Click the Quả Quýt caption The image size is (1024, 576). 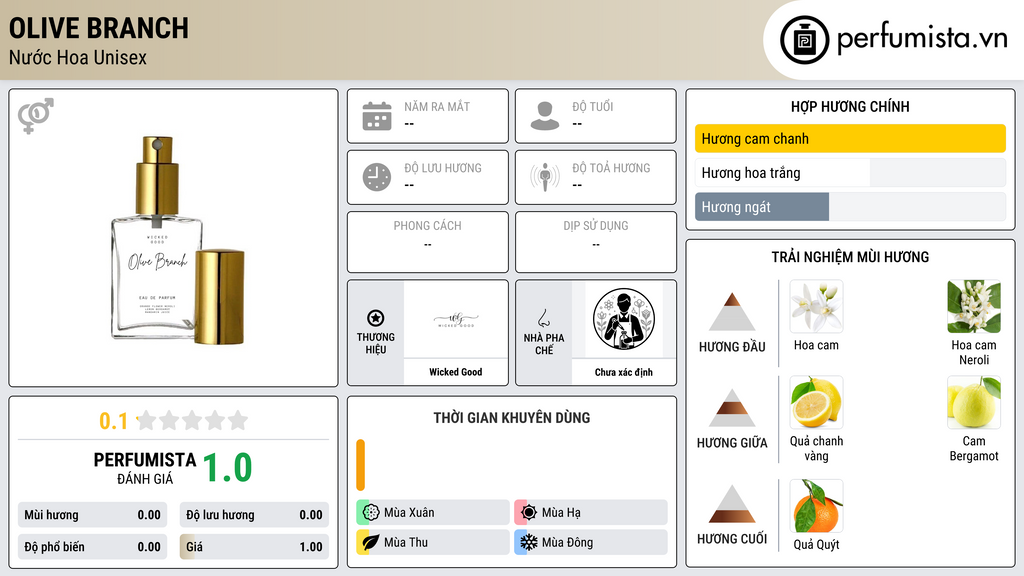(x=816, y=545)
